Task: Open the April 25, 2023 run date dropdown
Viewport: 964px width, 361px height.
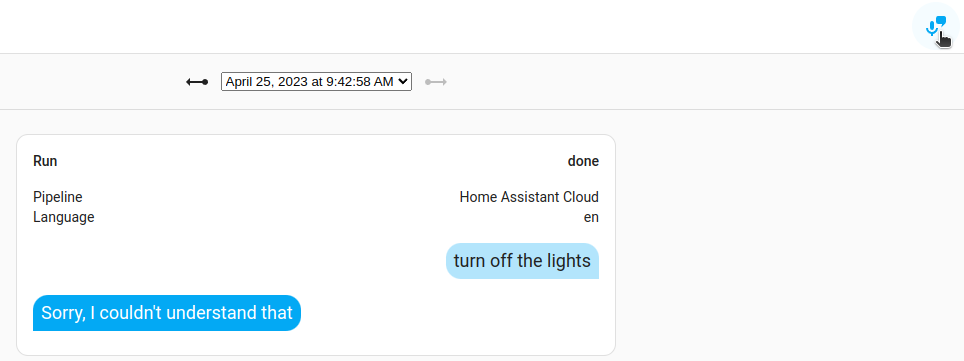Action: pyautogui.click(x=316, y=82)
